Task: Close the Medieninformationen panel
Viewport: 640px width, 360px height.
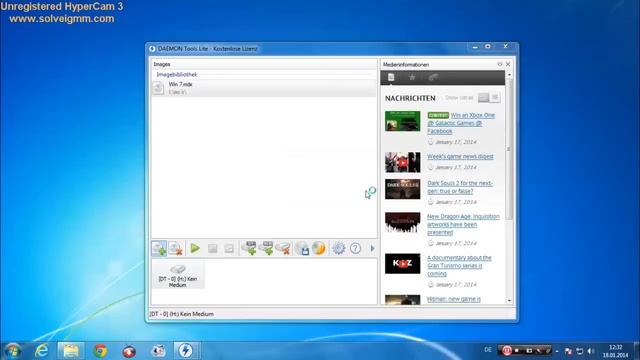Action: pyautogui.click(x=508, y=64)
